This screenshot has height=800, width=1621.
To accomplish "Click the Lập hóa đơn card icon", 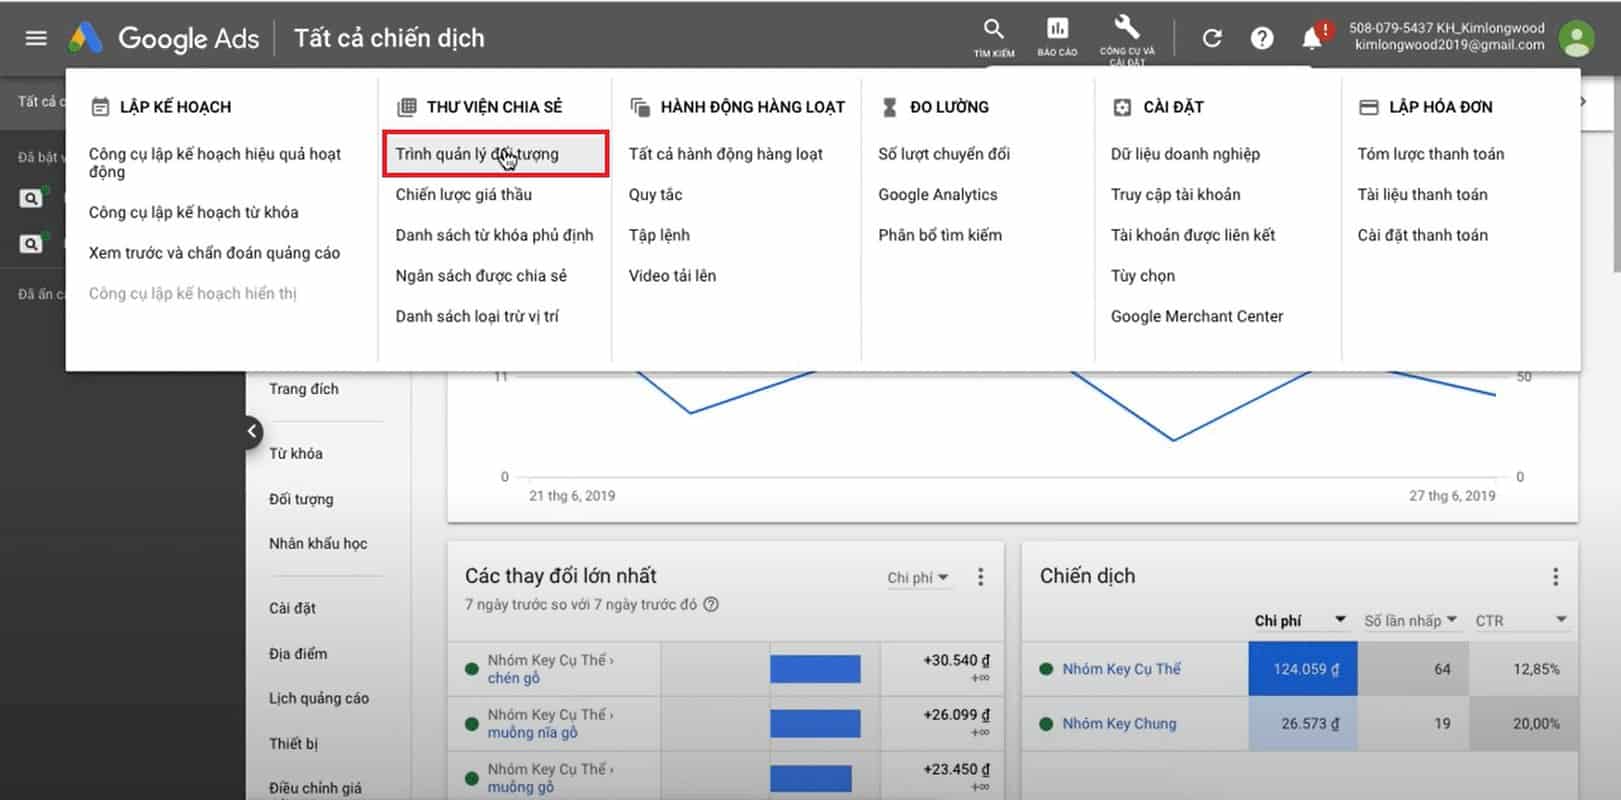I will (1368, 107).
